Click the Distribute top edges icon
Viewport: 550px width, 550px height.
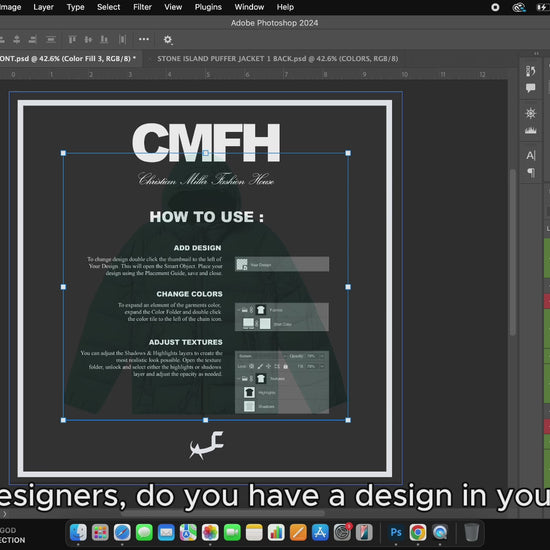coord(72,40)
